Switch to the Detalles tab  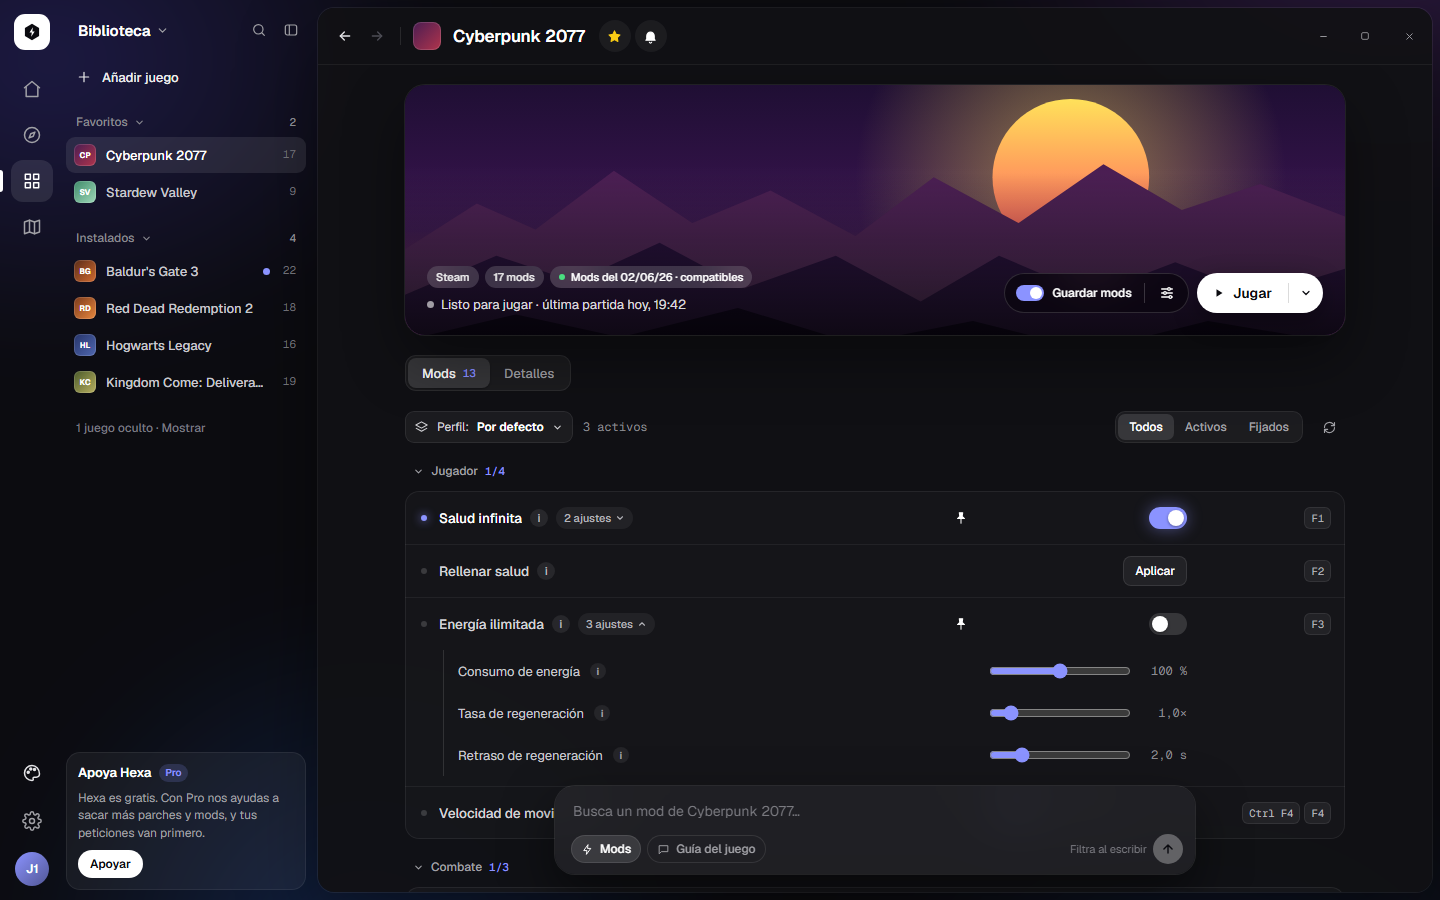click(x=529, y=373)
